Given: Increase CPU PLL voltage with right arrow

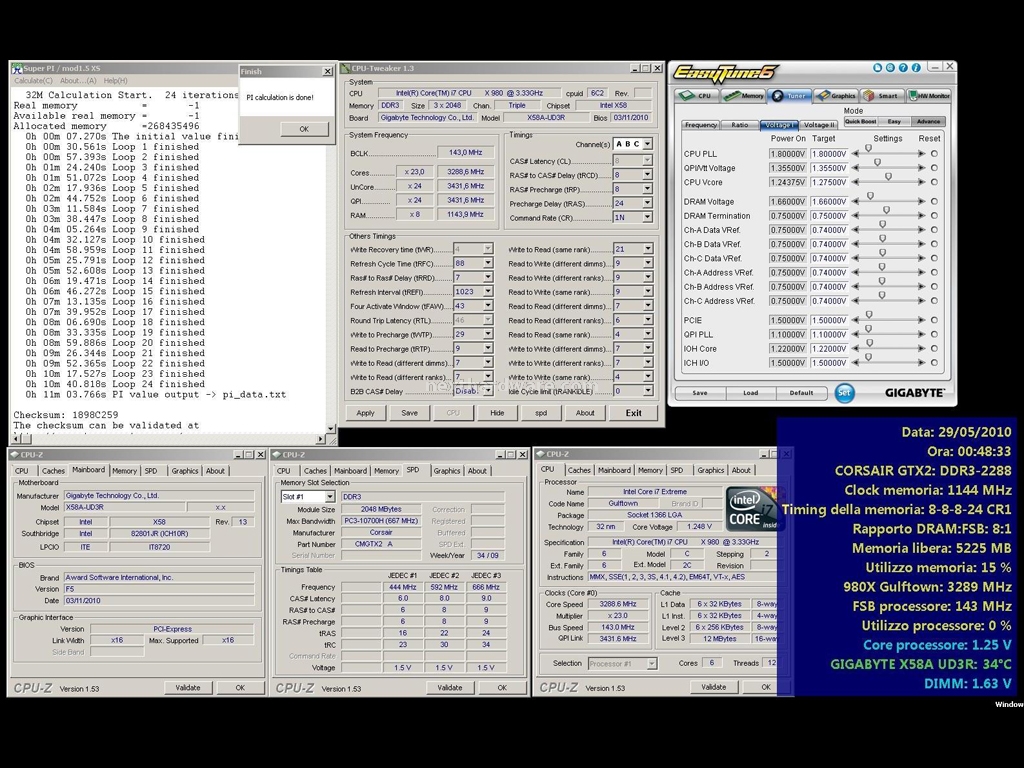Looking at the screenshot, I should coord(921,154).
